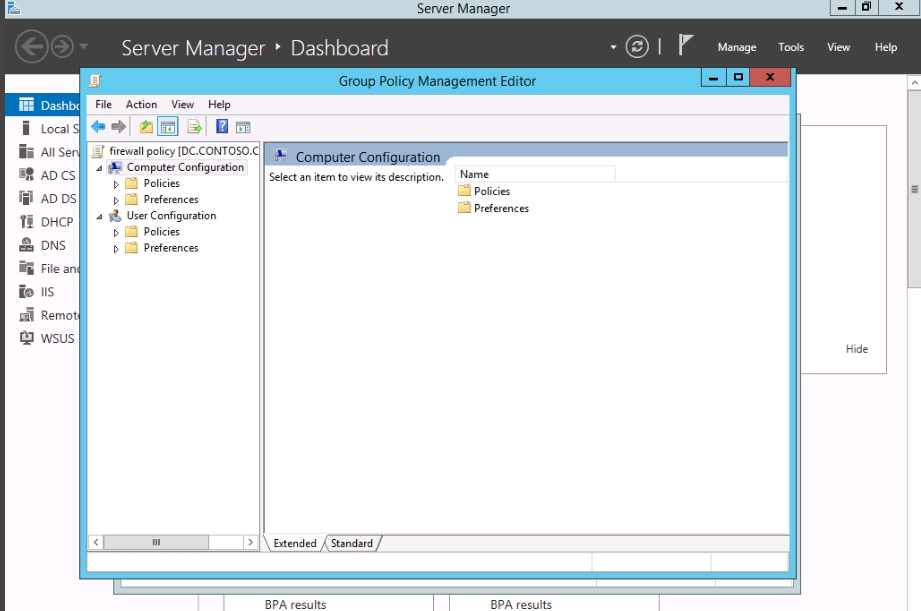Screen dimensions: 921x611
Task: Select Remote Access sidebar item
Action: click(49, 315)
